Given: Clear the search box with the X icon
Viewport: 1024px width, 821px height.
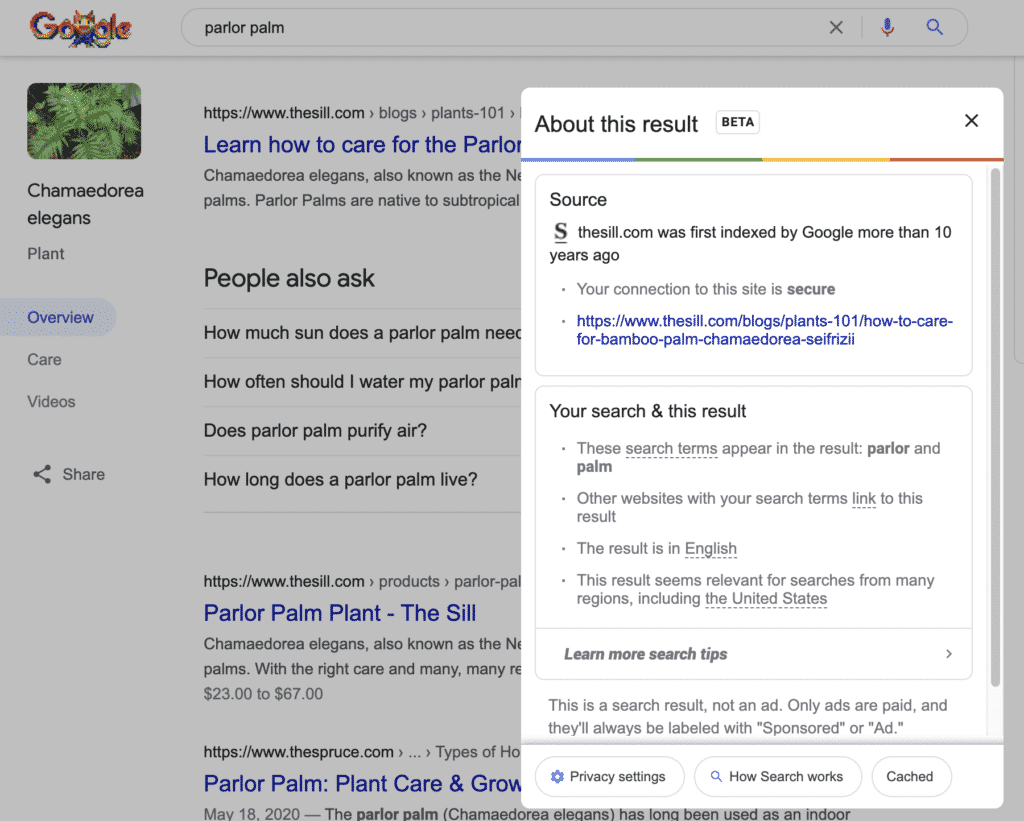Looking at the screenshot, I should pos(836,27).
